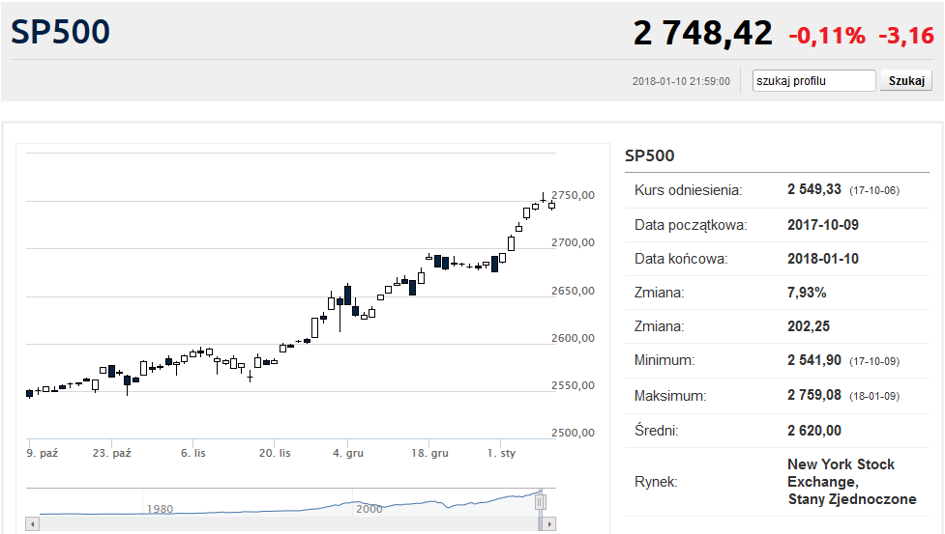The height and width of the screenshot is (534, 945).
Task: Click the navigator scrollbar right arrow
Action: click(x=550, y=523)
